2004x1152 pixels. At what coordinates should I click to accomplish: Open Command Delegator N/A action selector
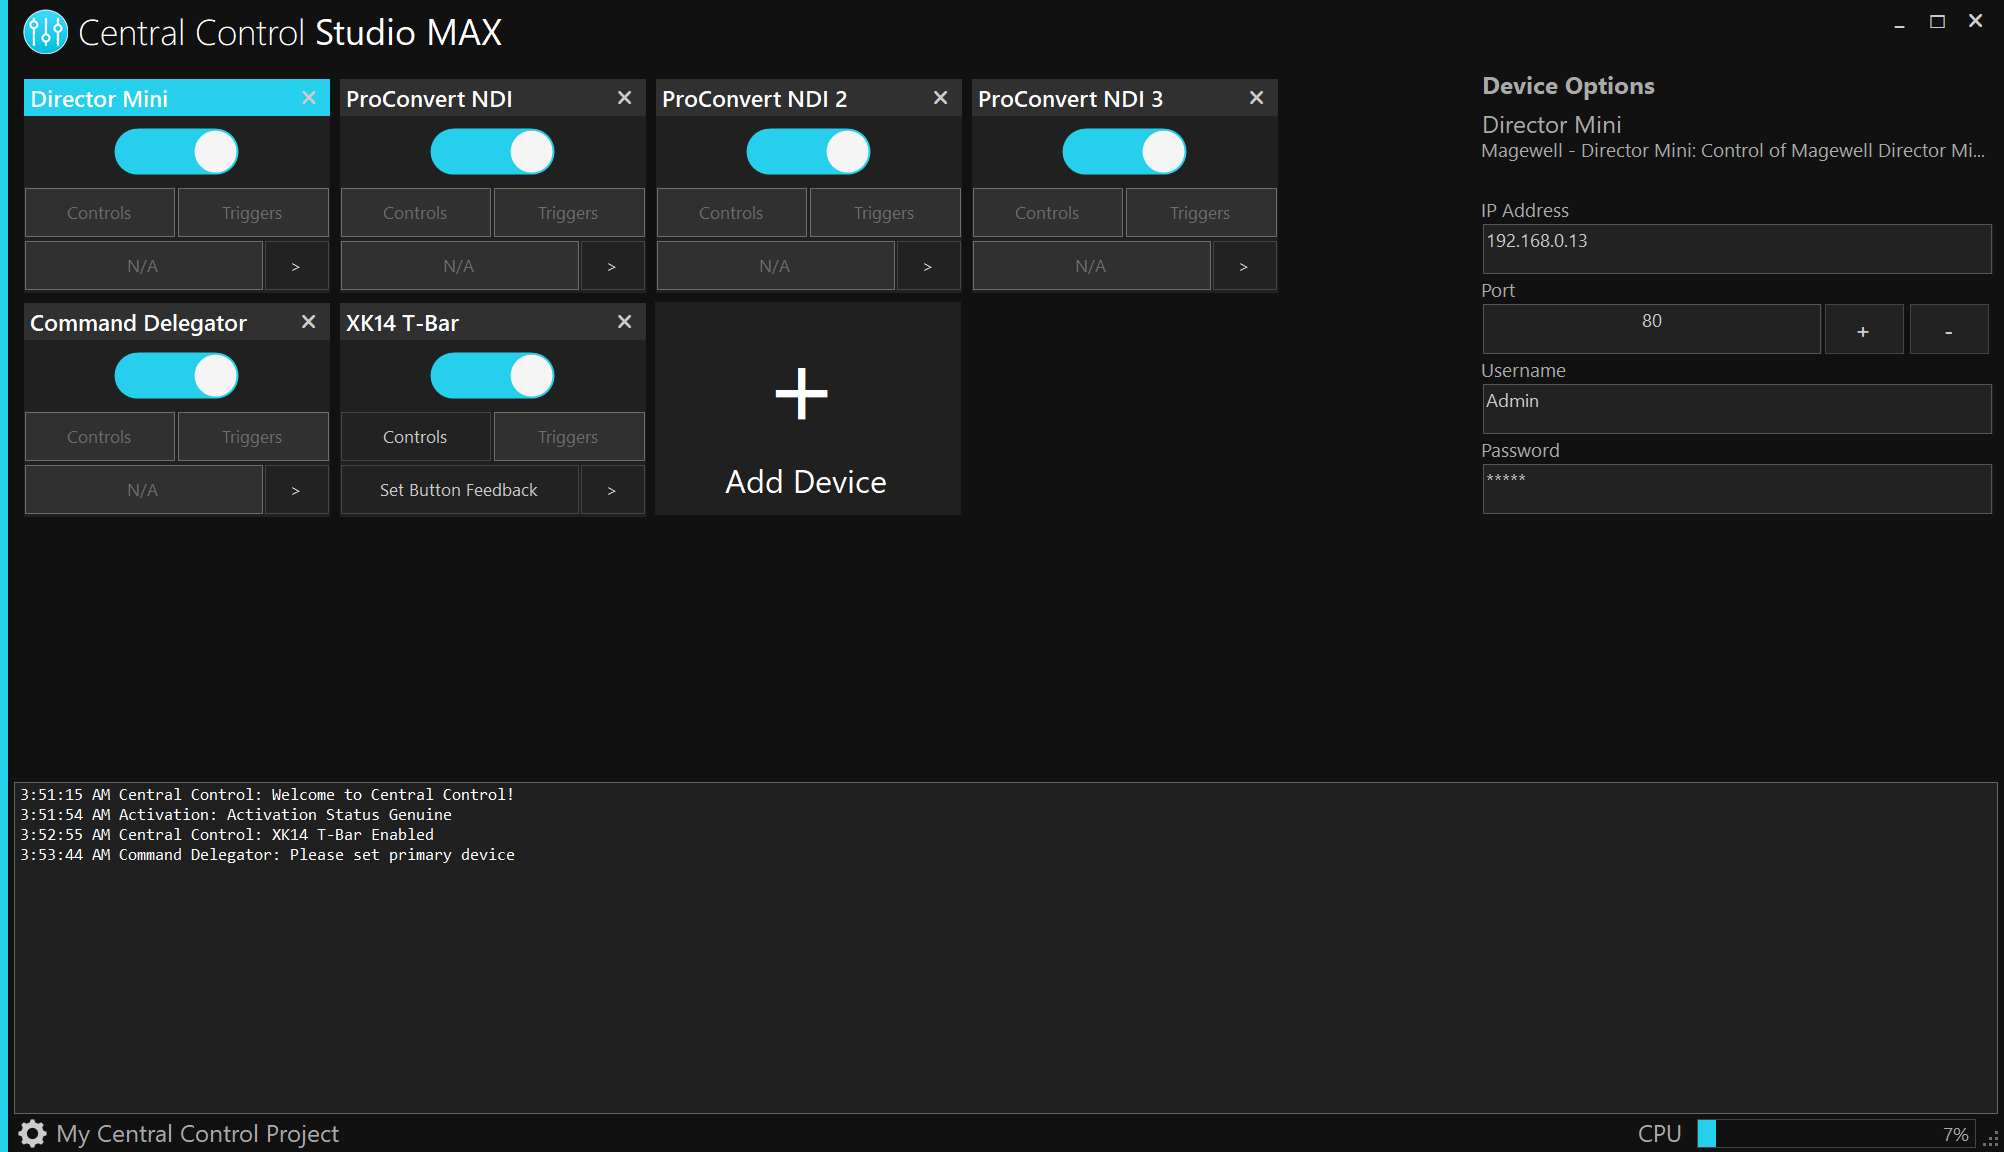click(143, 490)
